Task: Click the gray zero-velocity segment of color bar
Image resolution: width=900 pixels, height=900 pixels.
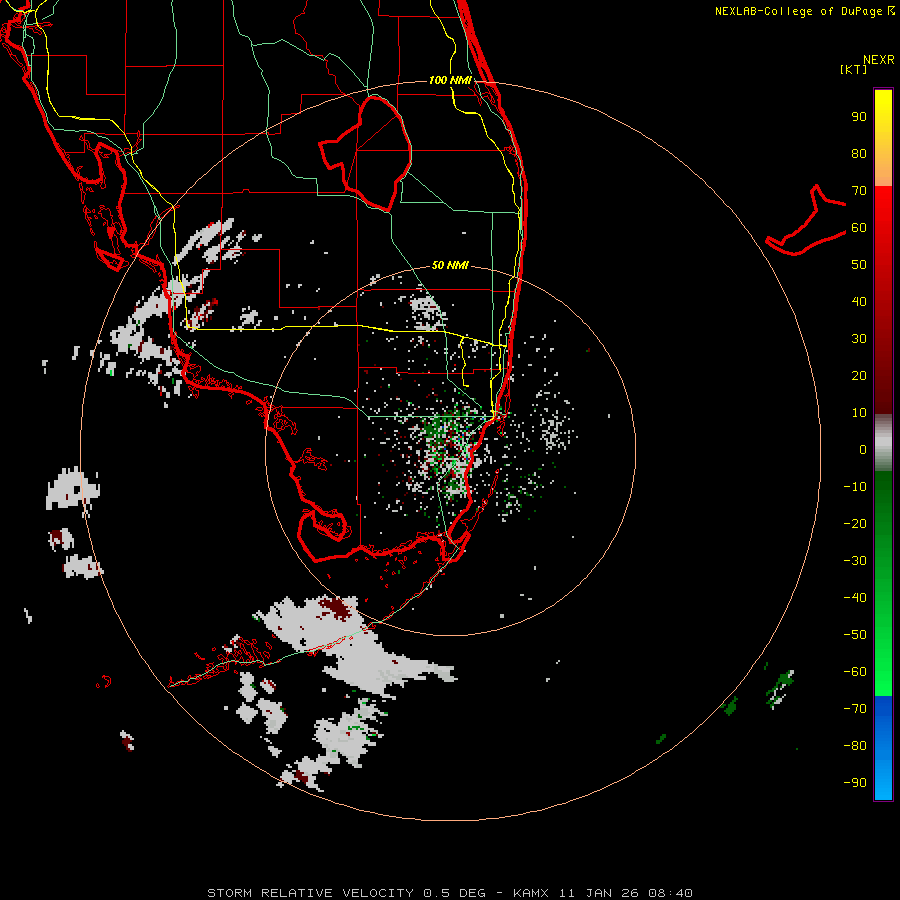Action: 883,443
